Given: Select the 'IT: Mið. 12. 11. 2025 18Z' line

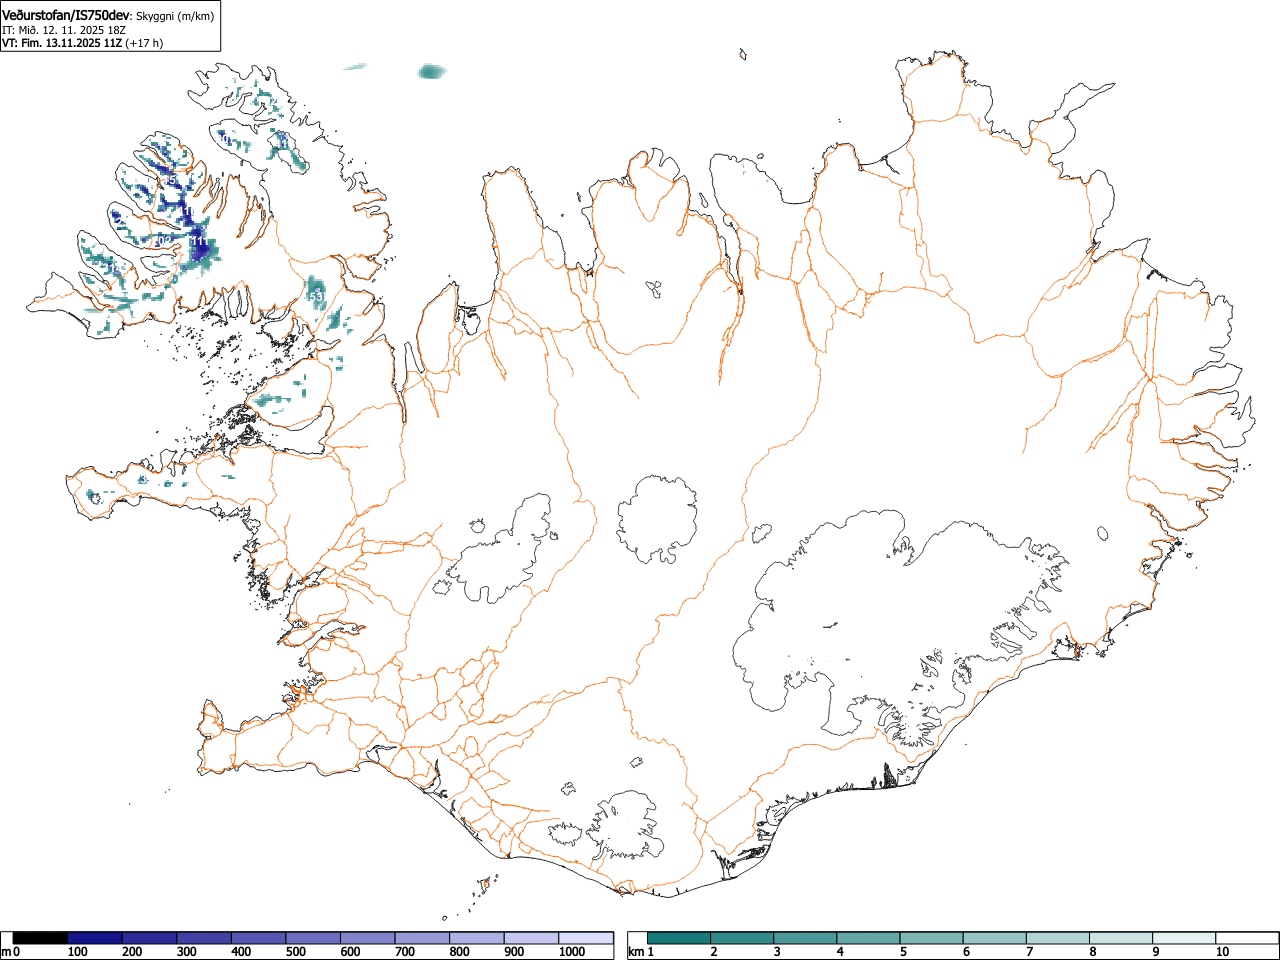Looking at the screenshot, I should click(x=64, y=30).
